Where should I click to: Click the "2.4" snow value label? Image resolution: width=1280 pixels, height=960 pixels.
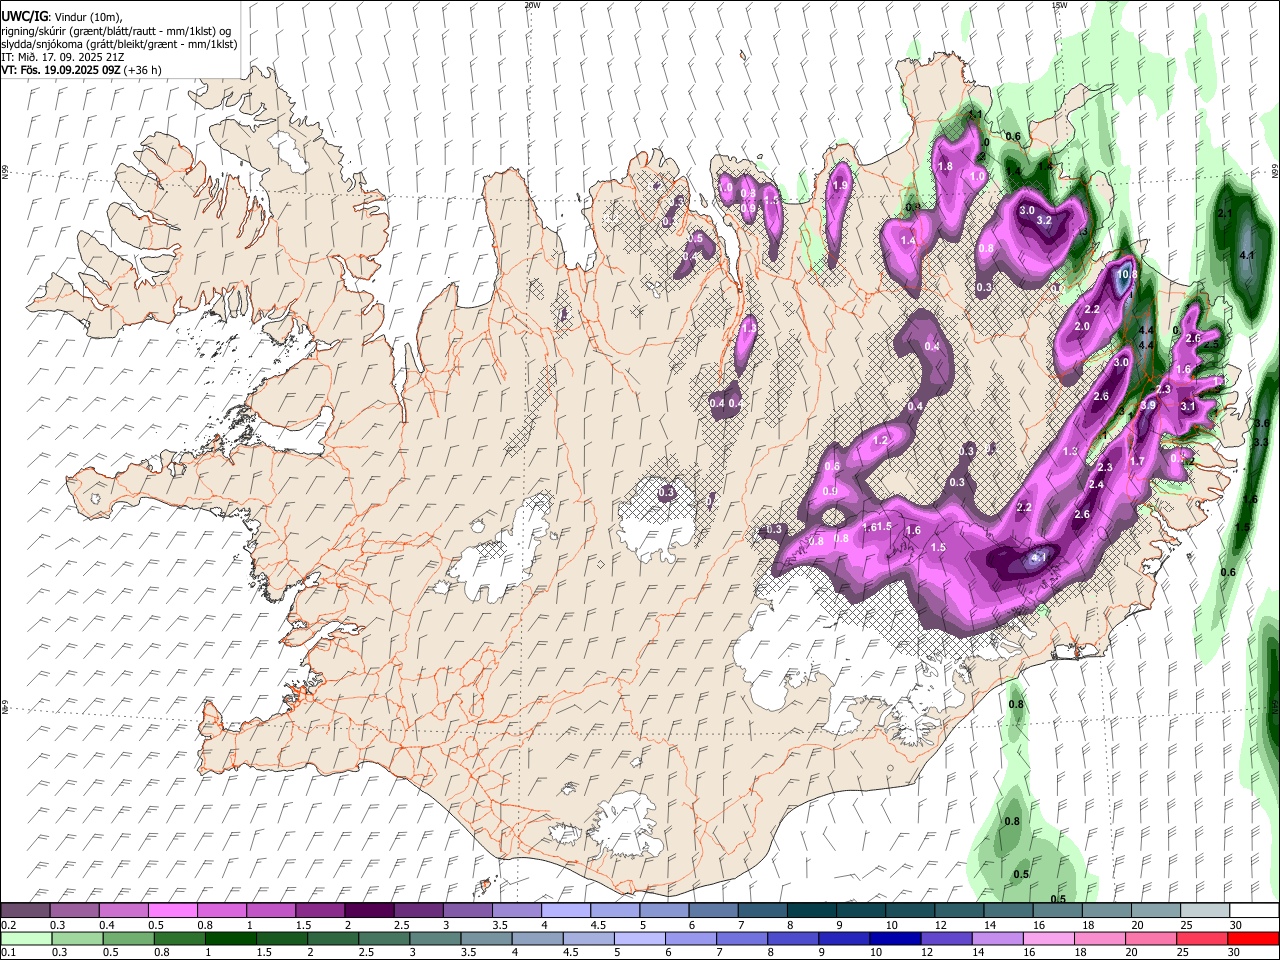coord(1096,485)
